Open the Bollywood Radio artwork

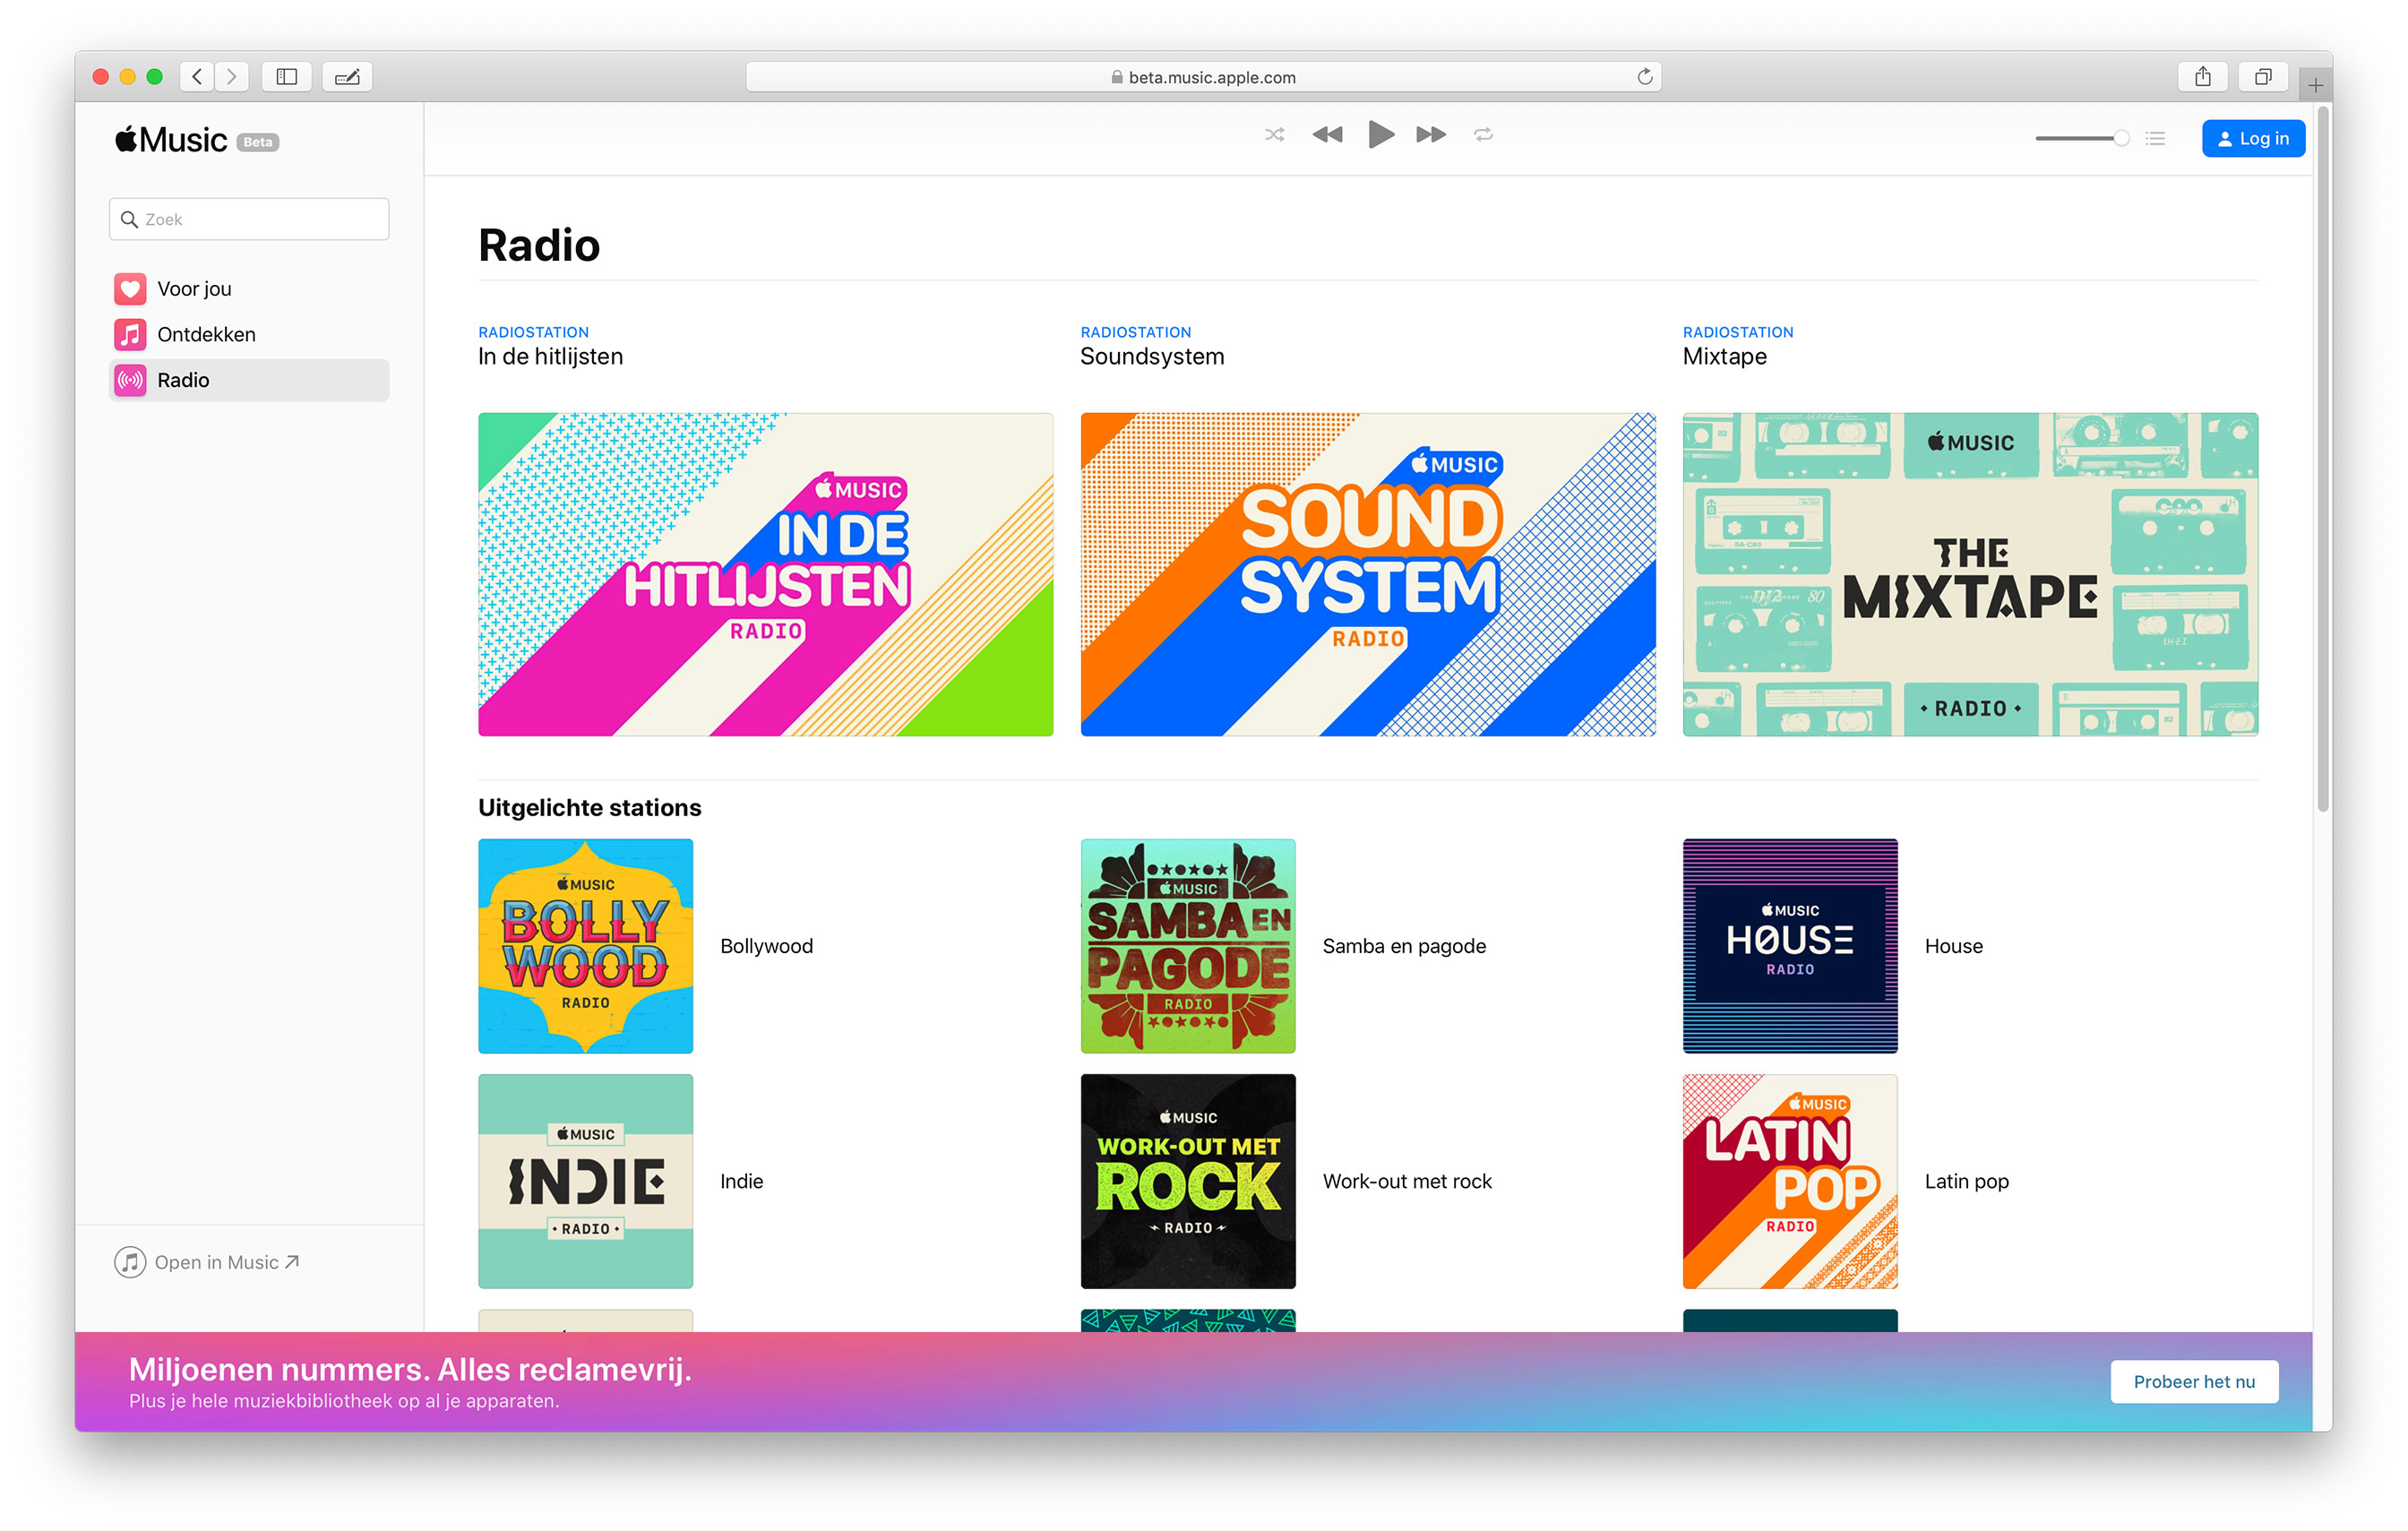585,946
